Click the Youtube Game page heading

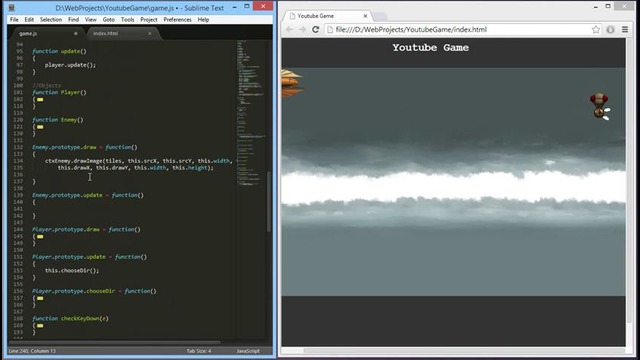[x=431, y=48]
